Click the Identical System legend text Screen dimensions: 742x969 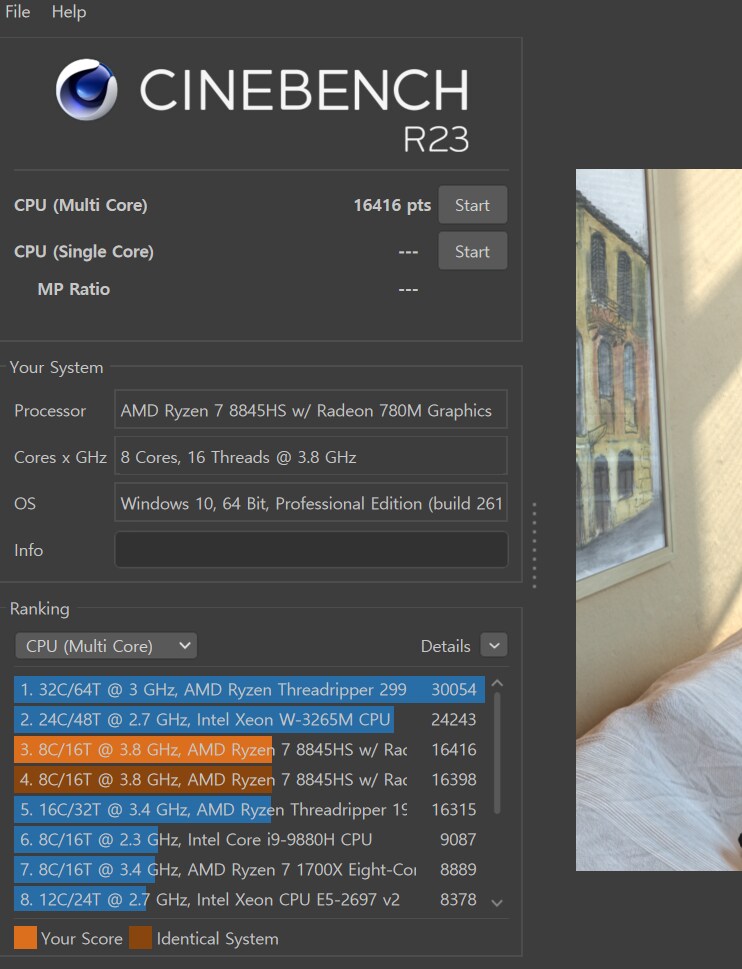pyautogui.click(x=217, y=938)
